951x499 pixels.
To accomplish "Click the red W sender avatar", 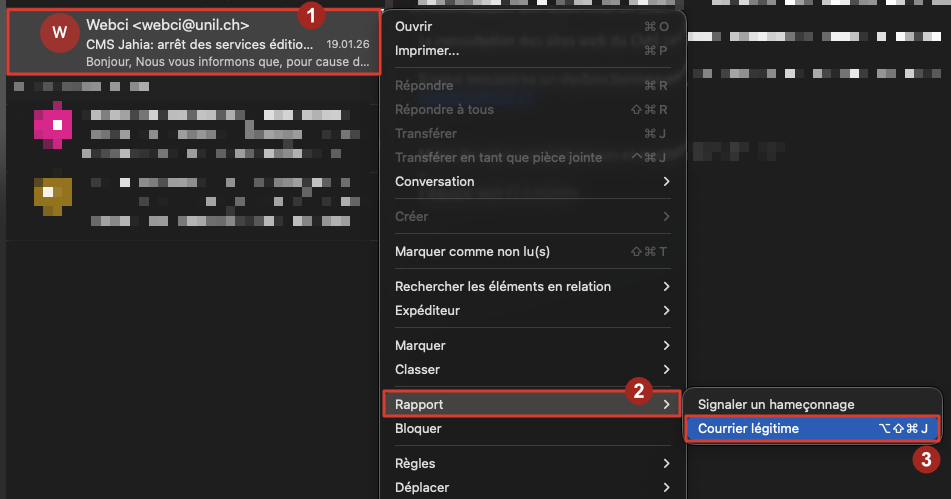I will click(x=59, y=33).
